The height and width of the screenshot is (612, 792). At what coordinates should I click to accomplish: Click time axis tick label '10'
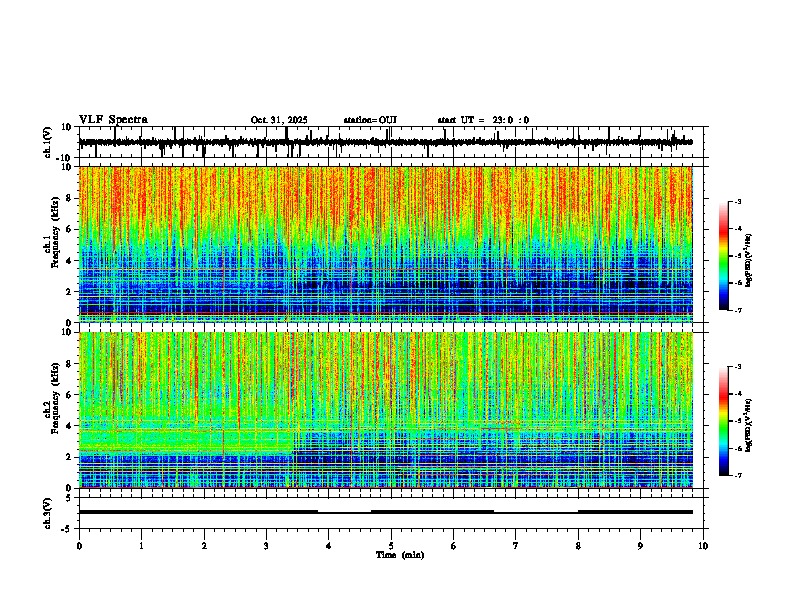pyautogui.click(x=703, y=546)
